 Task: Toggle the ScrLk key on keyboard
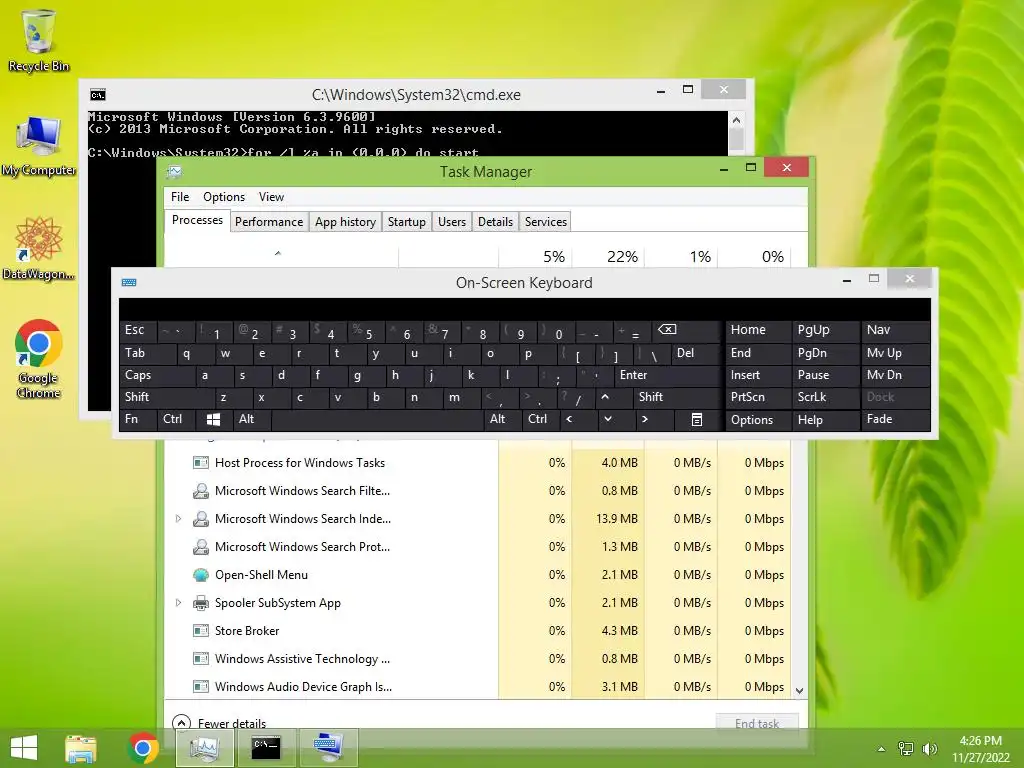coord(824,397)
